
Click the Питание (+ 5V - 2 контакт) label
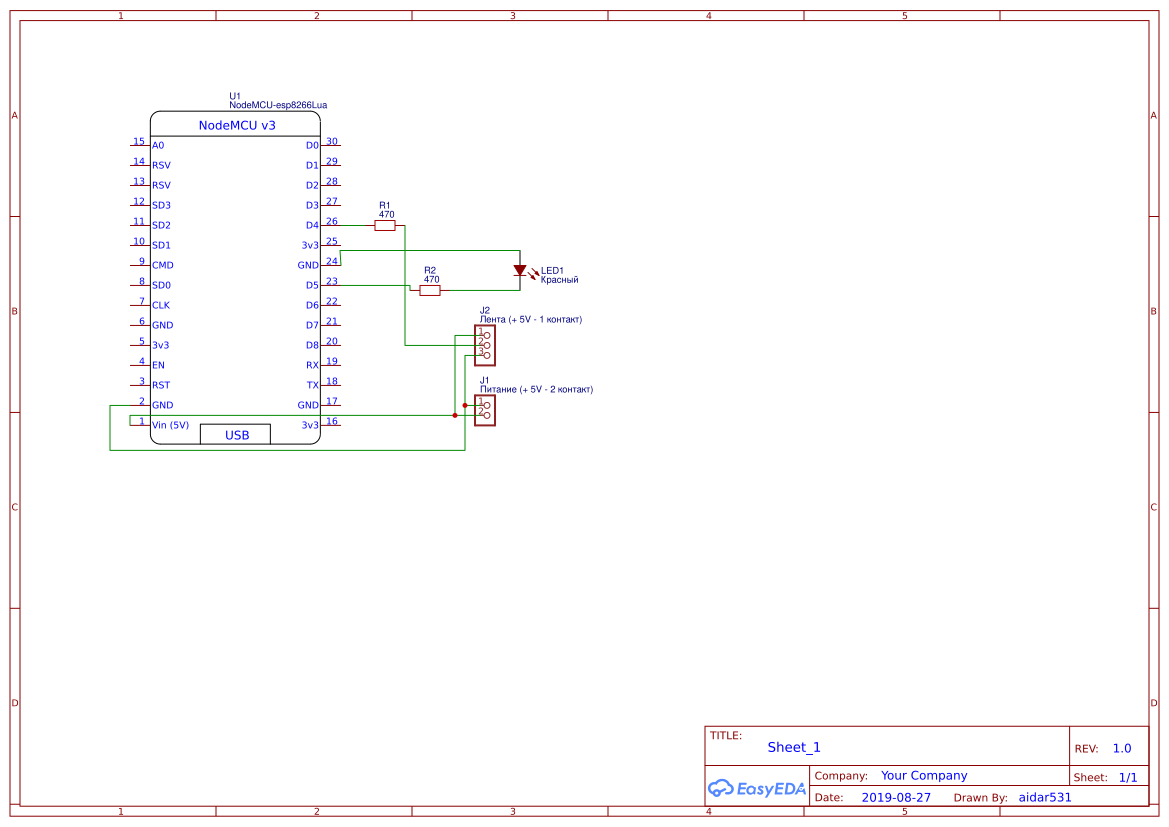click(536, 389)
